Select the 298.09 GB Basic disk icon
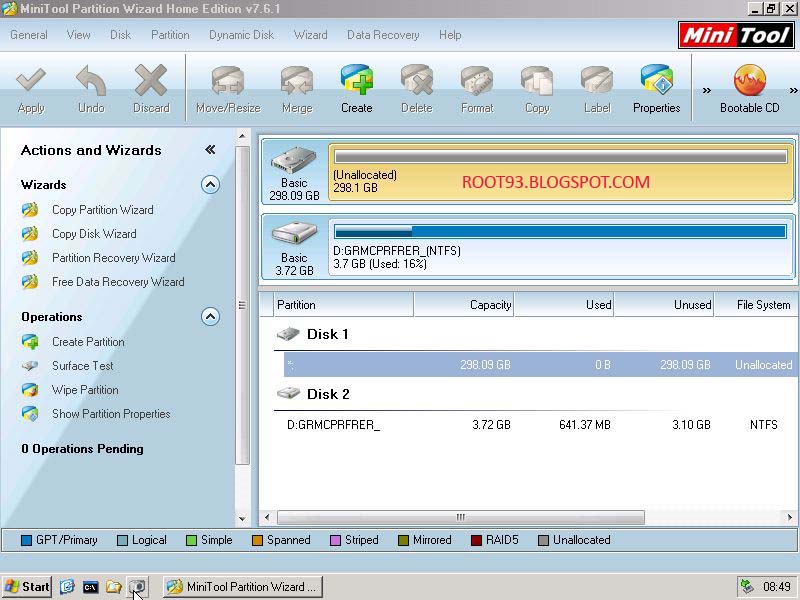 click(294, 160)
